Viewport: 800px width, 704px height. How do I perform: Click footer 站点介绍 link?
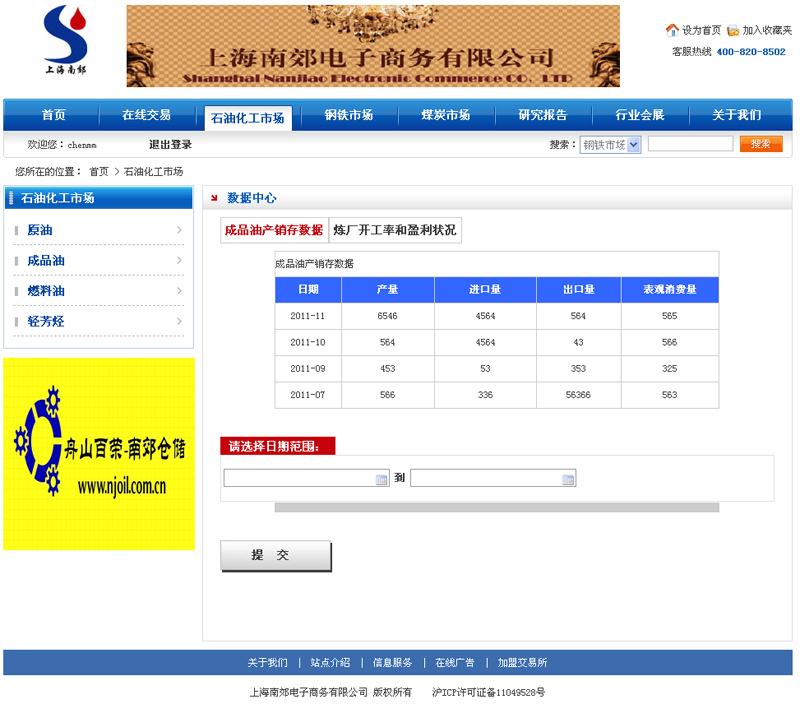point(330,662)
